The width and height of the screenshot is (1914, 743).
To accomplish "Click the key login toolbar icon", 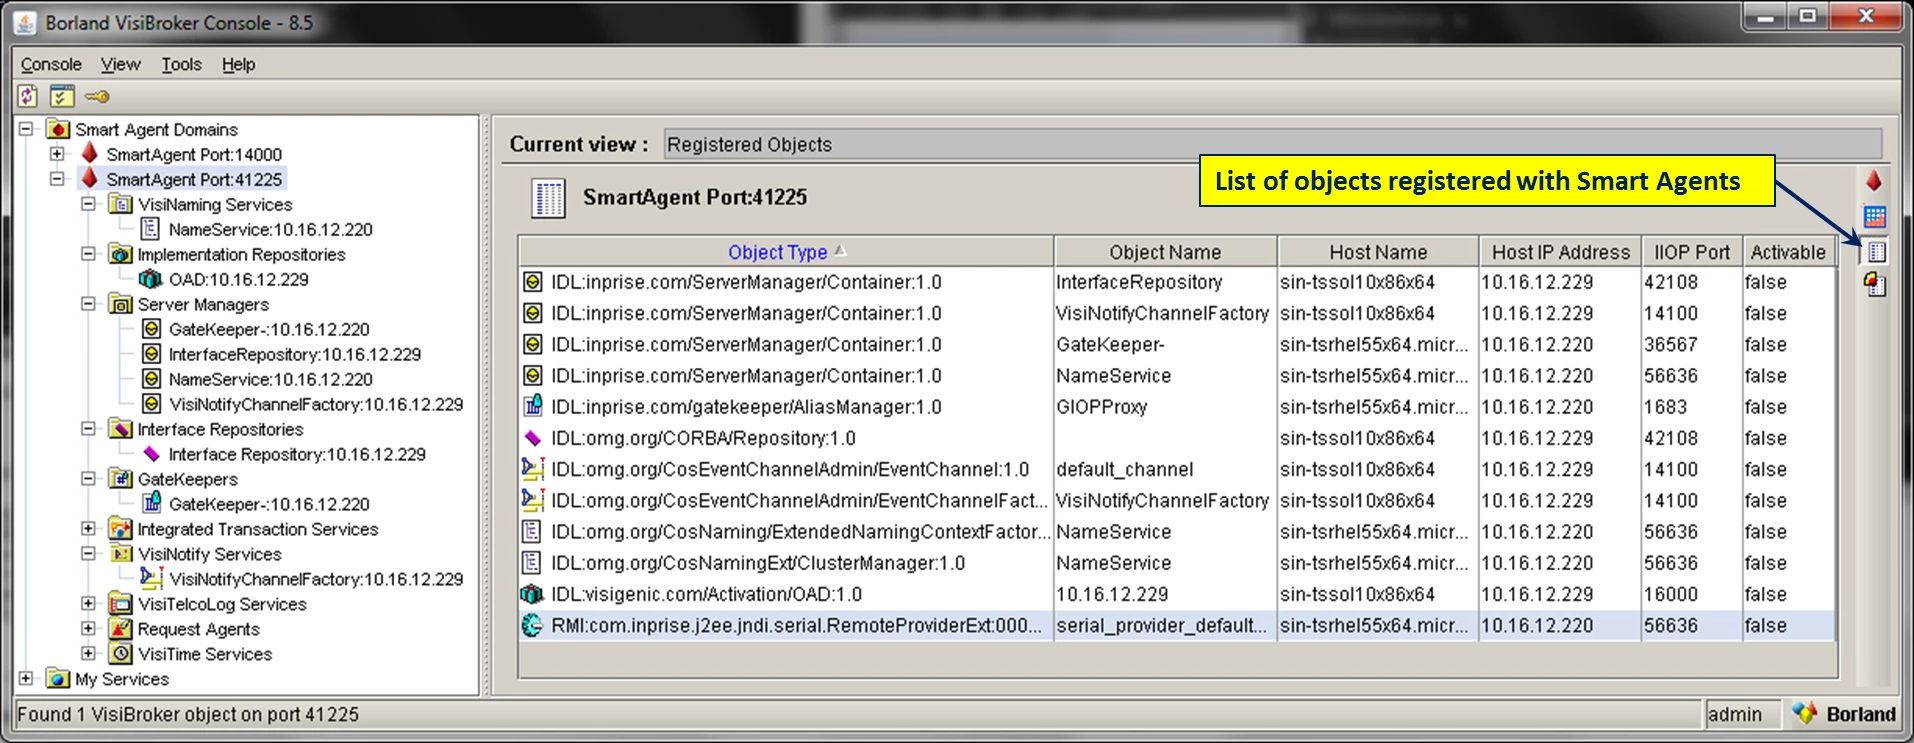I will tap(97, 97).
